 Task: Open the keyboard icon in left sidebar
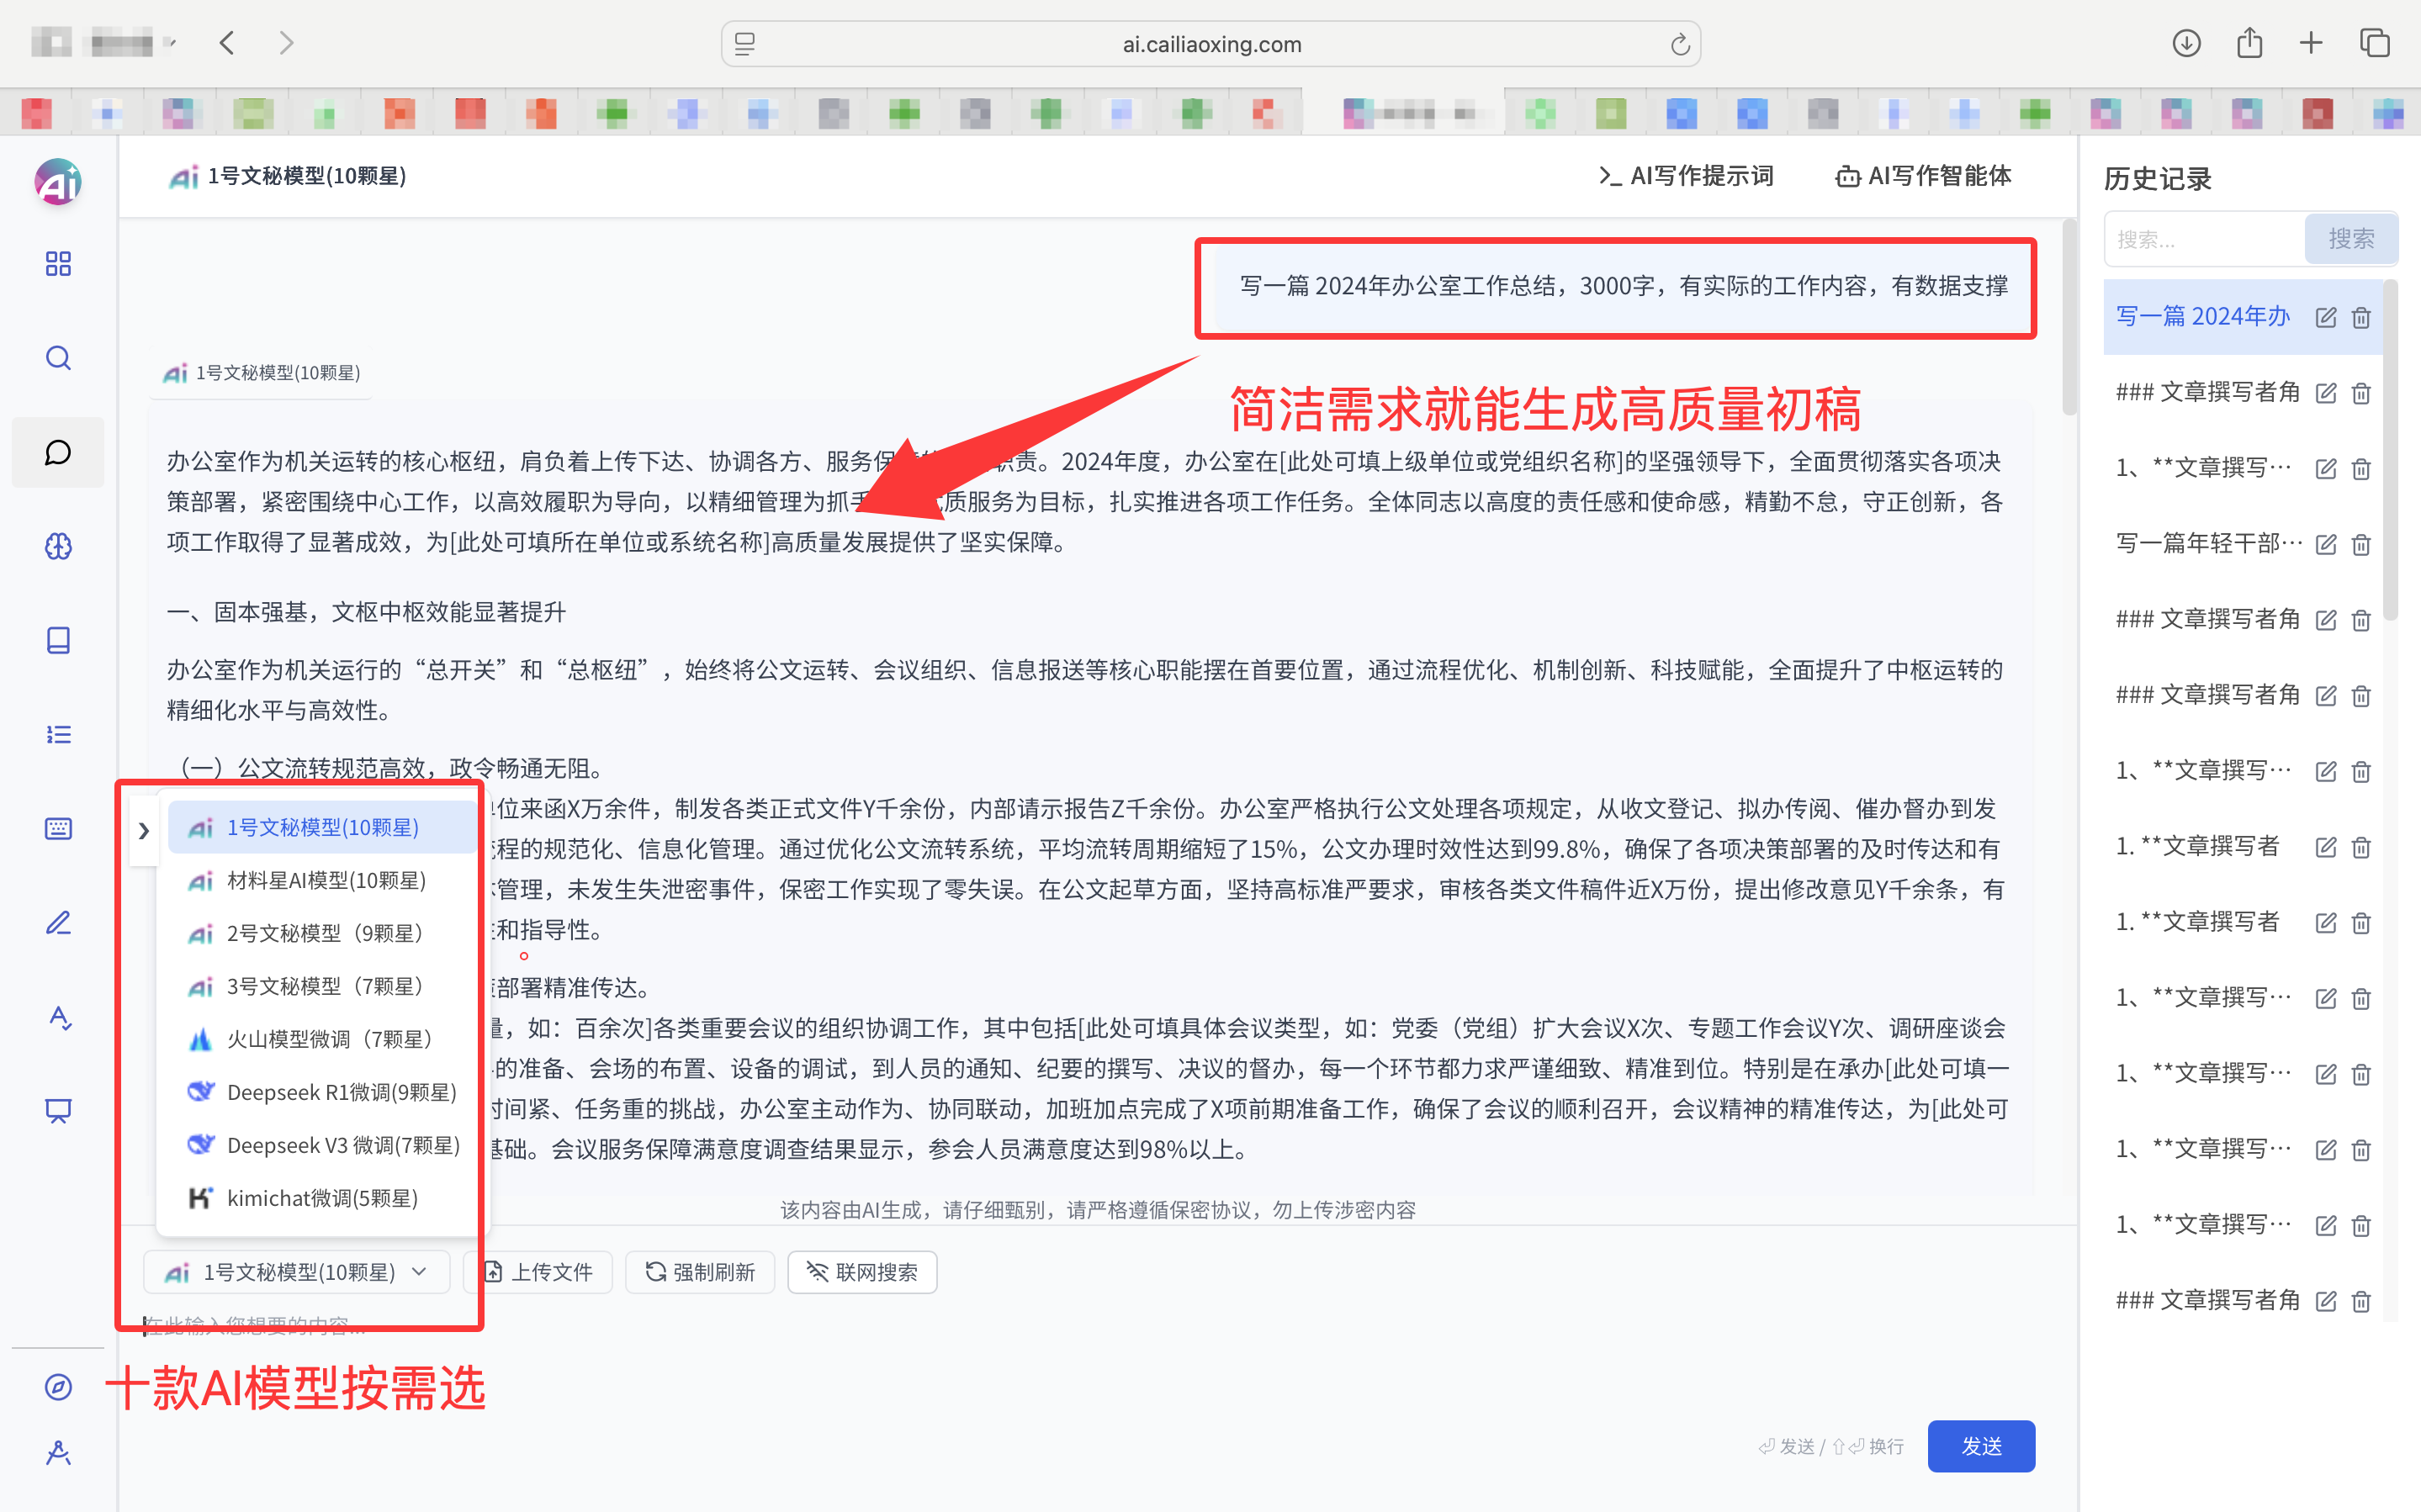[x=58, y=828]
